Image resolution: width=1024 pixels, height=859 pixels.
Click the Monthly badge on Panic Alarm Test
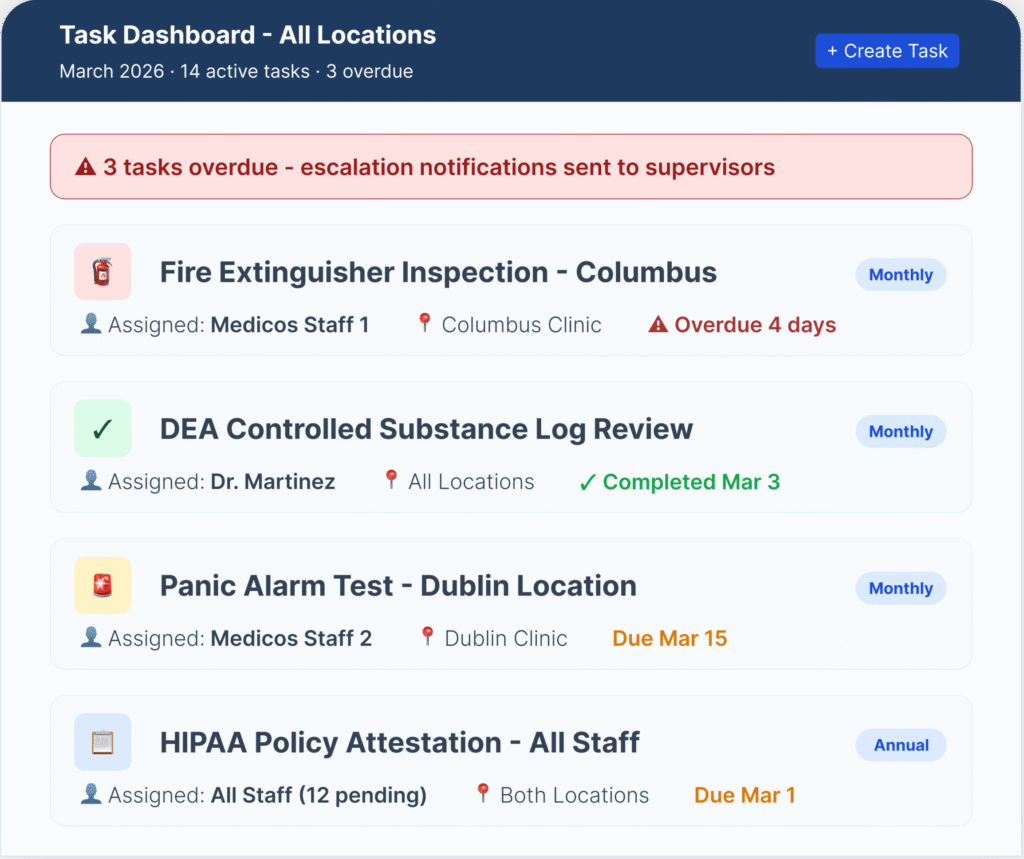pyautogui.click(x=900, y=589)
